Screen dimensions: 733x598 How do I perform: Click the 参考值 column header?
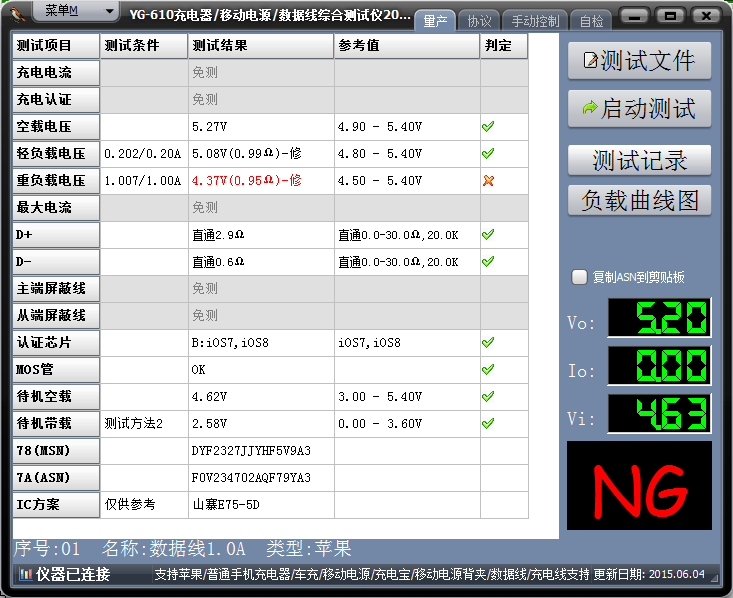tap(407, 46)
